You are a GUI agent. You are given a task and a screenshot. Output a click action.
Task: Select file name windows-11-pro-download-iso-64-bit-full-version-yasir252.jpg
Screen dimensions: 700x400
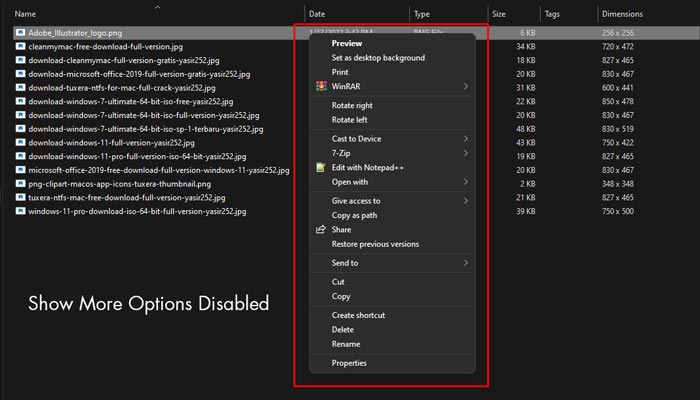click(x=137, y=211)
